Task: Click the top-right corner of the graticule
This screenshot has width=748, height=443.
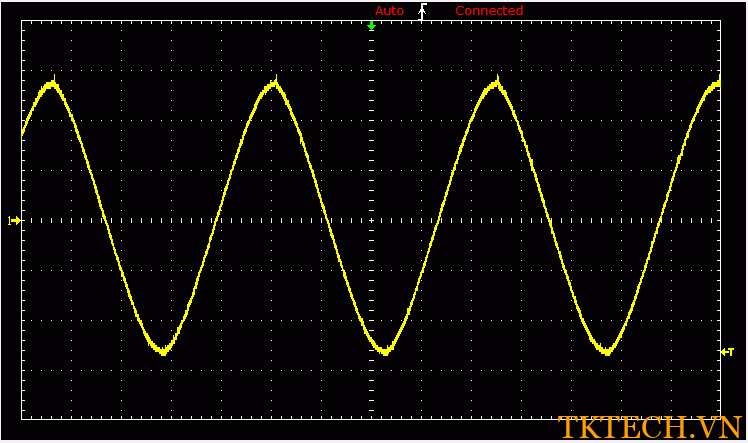Action: [x=719, y=22]
